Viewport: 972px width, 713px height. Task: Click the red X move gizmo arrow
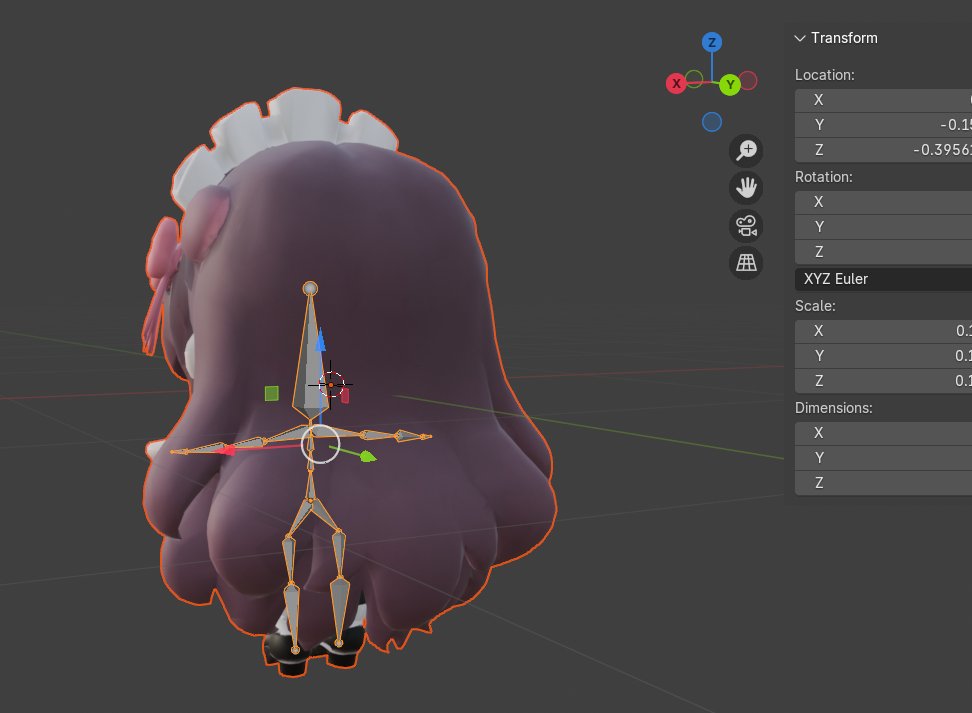click(x=226, y=450)
